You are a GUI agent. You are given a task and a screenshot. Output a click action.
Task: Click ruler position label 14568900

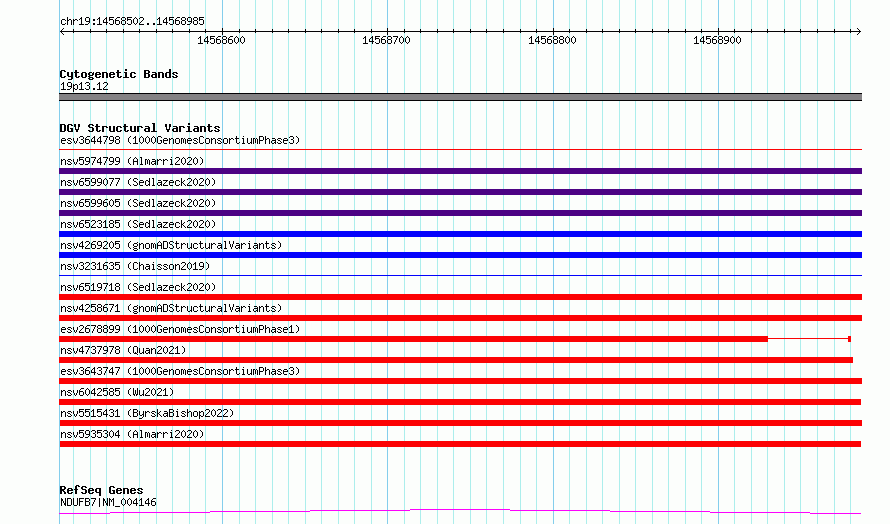pos(717,40)
